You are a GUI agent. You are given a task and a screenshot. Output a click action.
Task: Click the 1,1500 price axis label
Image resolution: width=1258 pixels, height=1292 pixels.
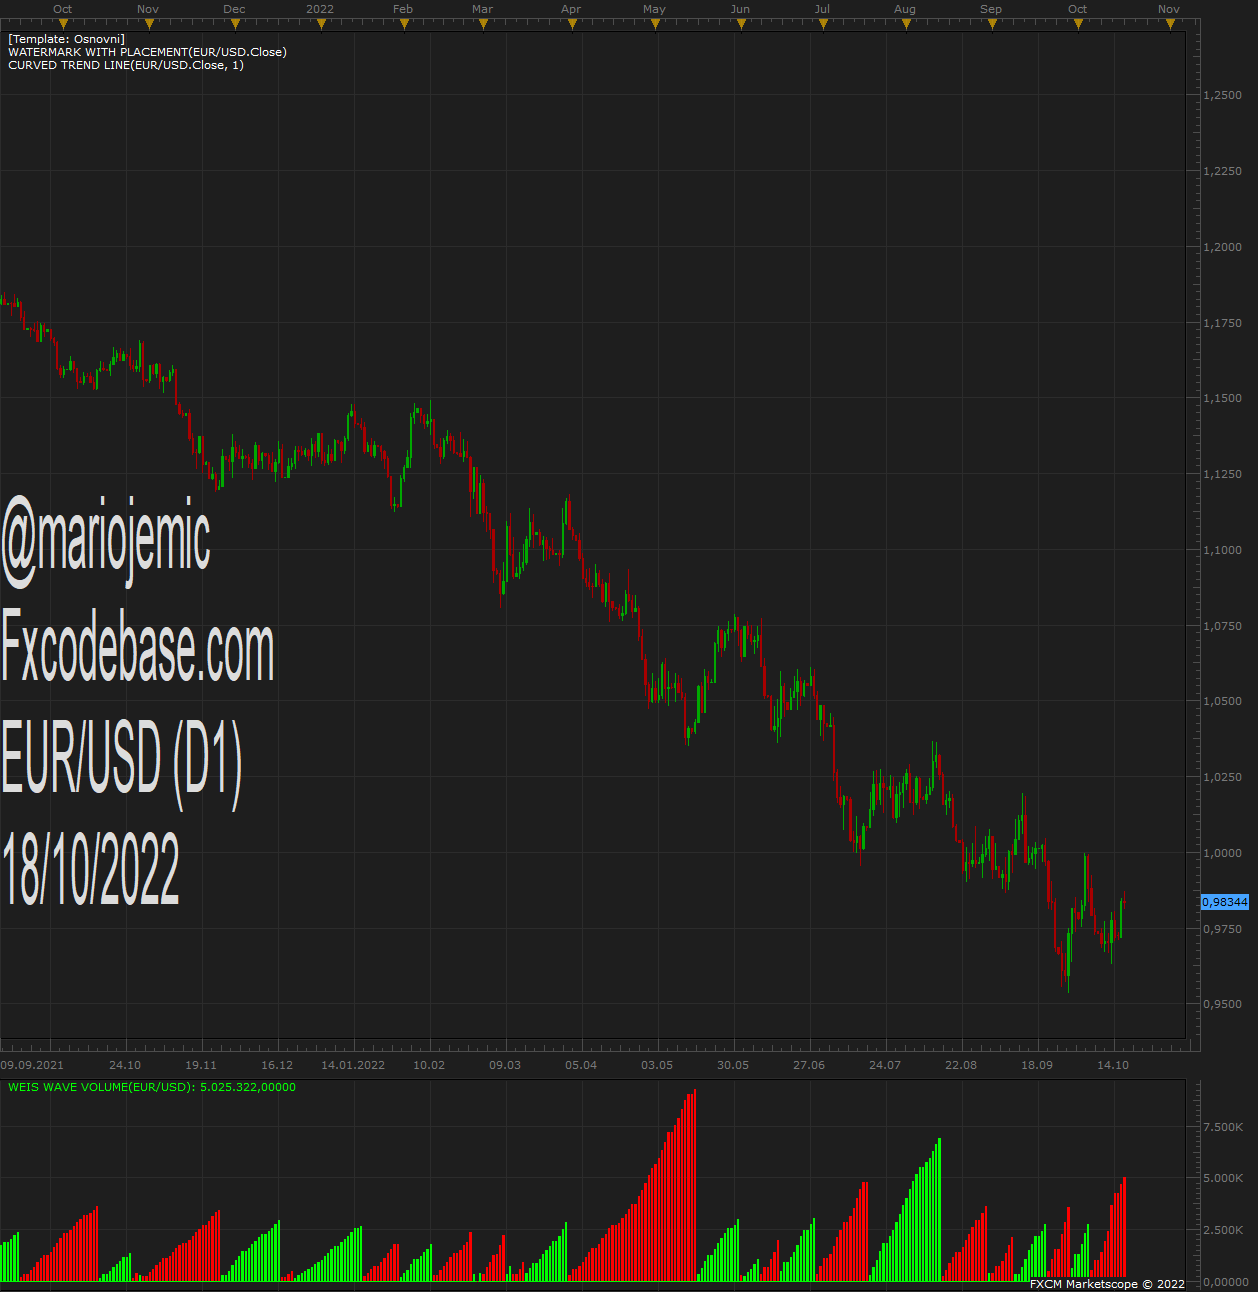coord(1222,398)
